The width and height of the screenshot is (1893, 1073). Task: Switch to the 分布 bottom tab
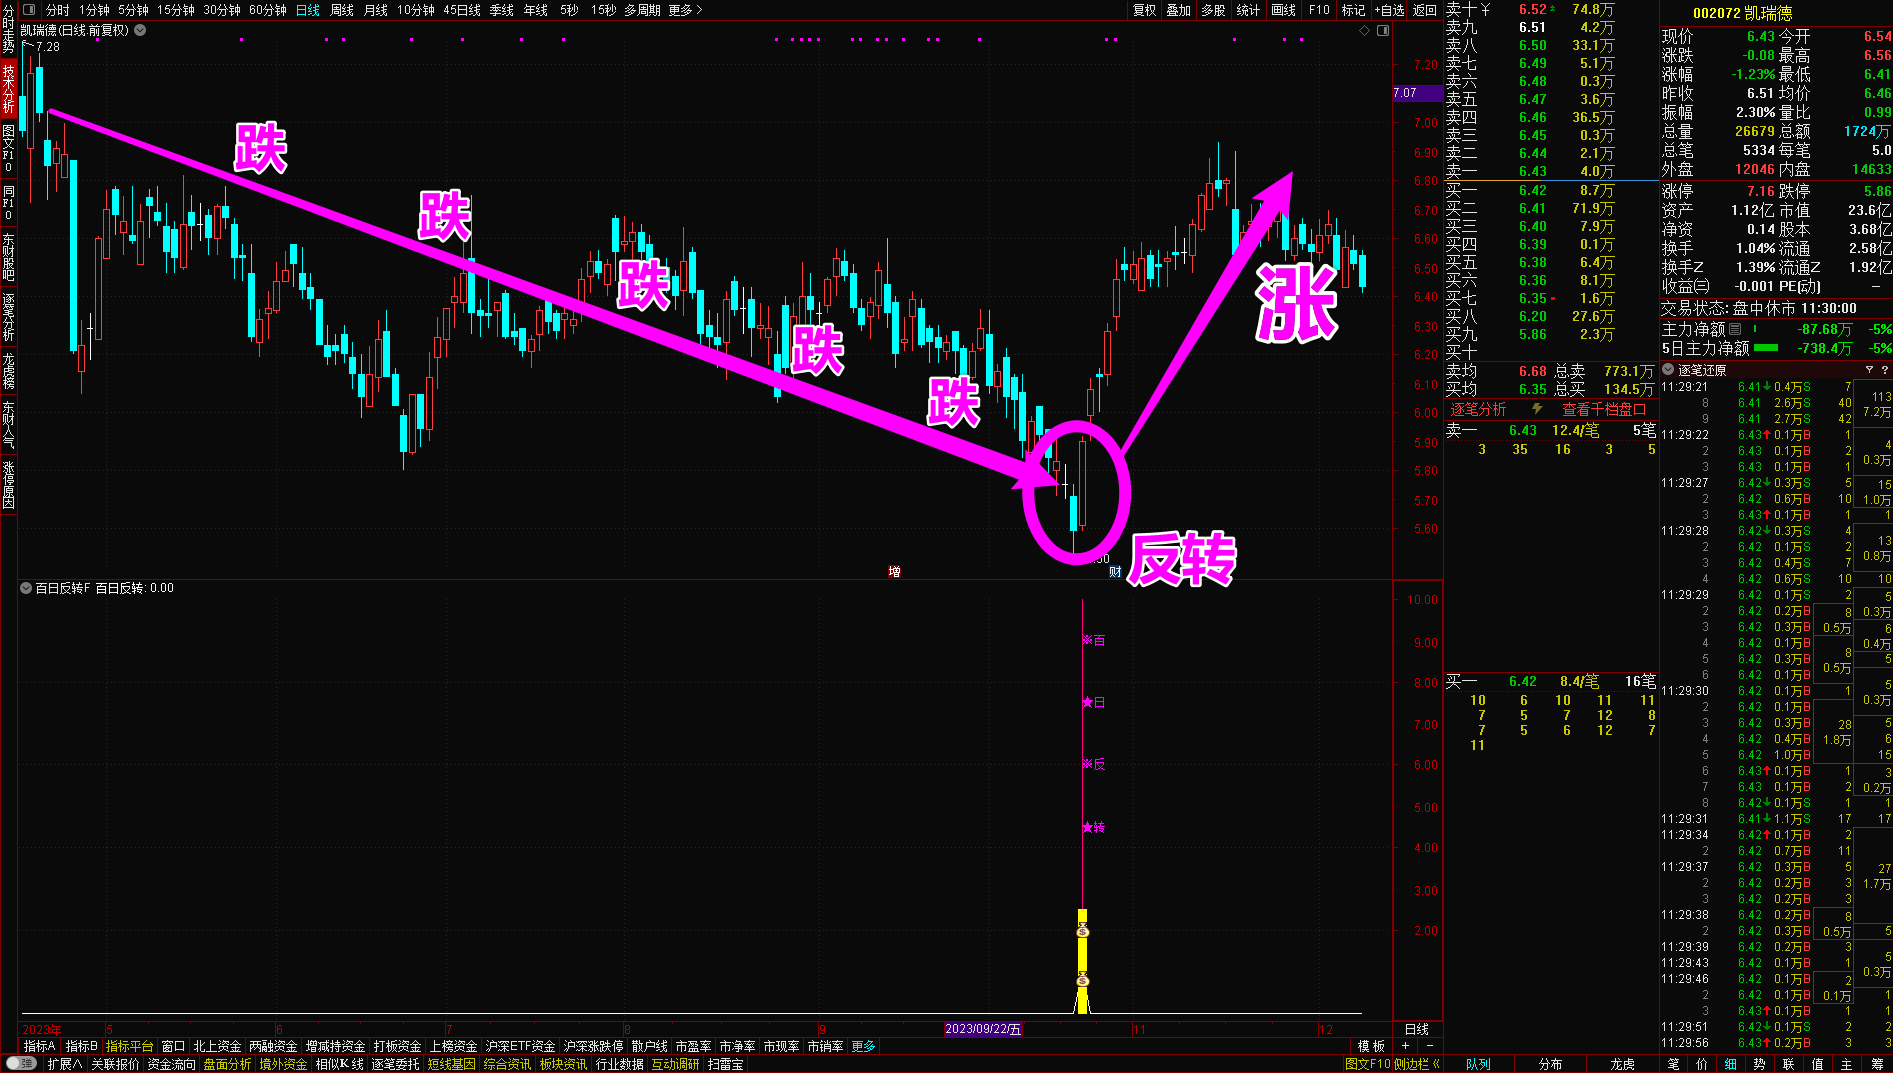pos(1550,1064)
